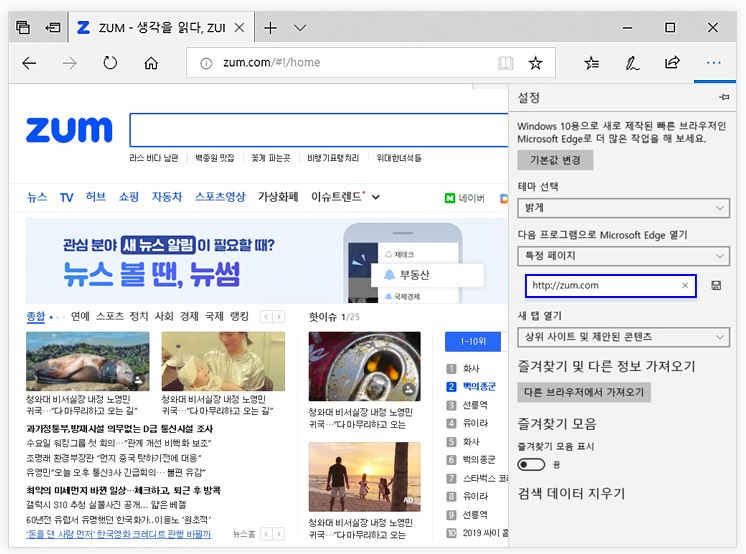Click previous arrow beside news category tabs
The image size is (746, 554).
click(266, 317)
